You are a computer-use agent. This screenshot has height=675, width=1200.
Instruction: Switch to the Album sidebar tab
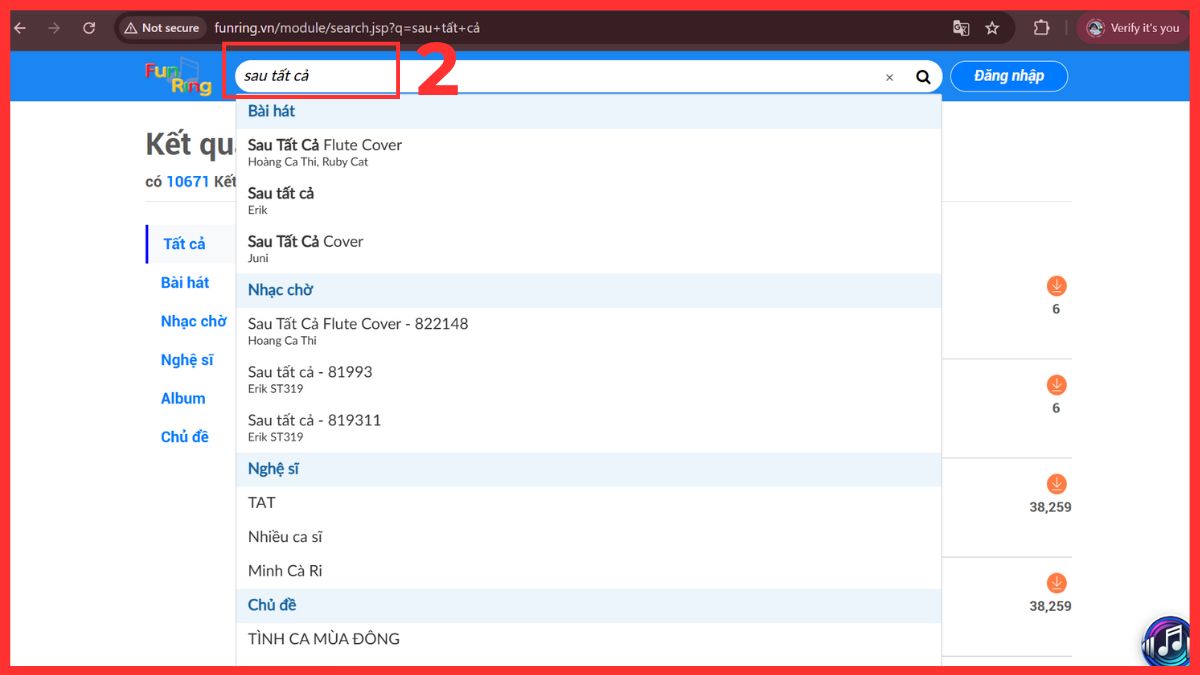[183, 398]
